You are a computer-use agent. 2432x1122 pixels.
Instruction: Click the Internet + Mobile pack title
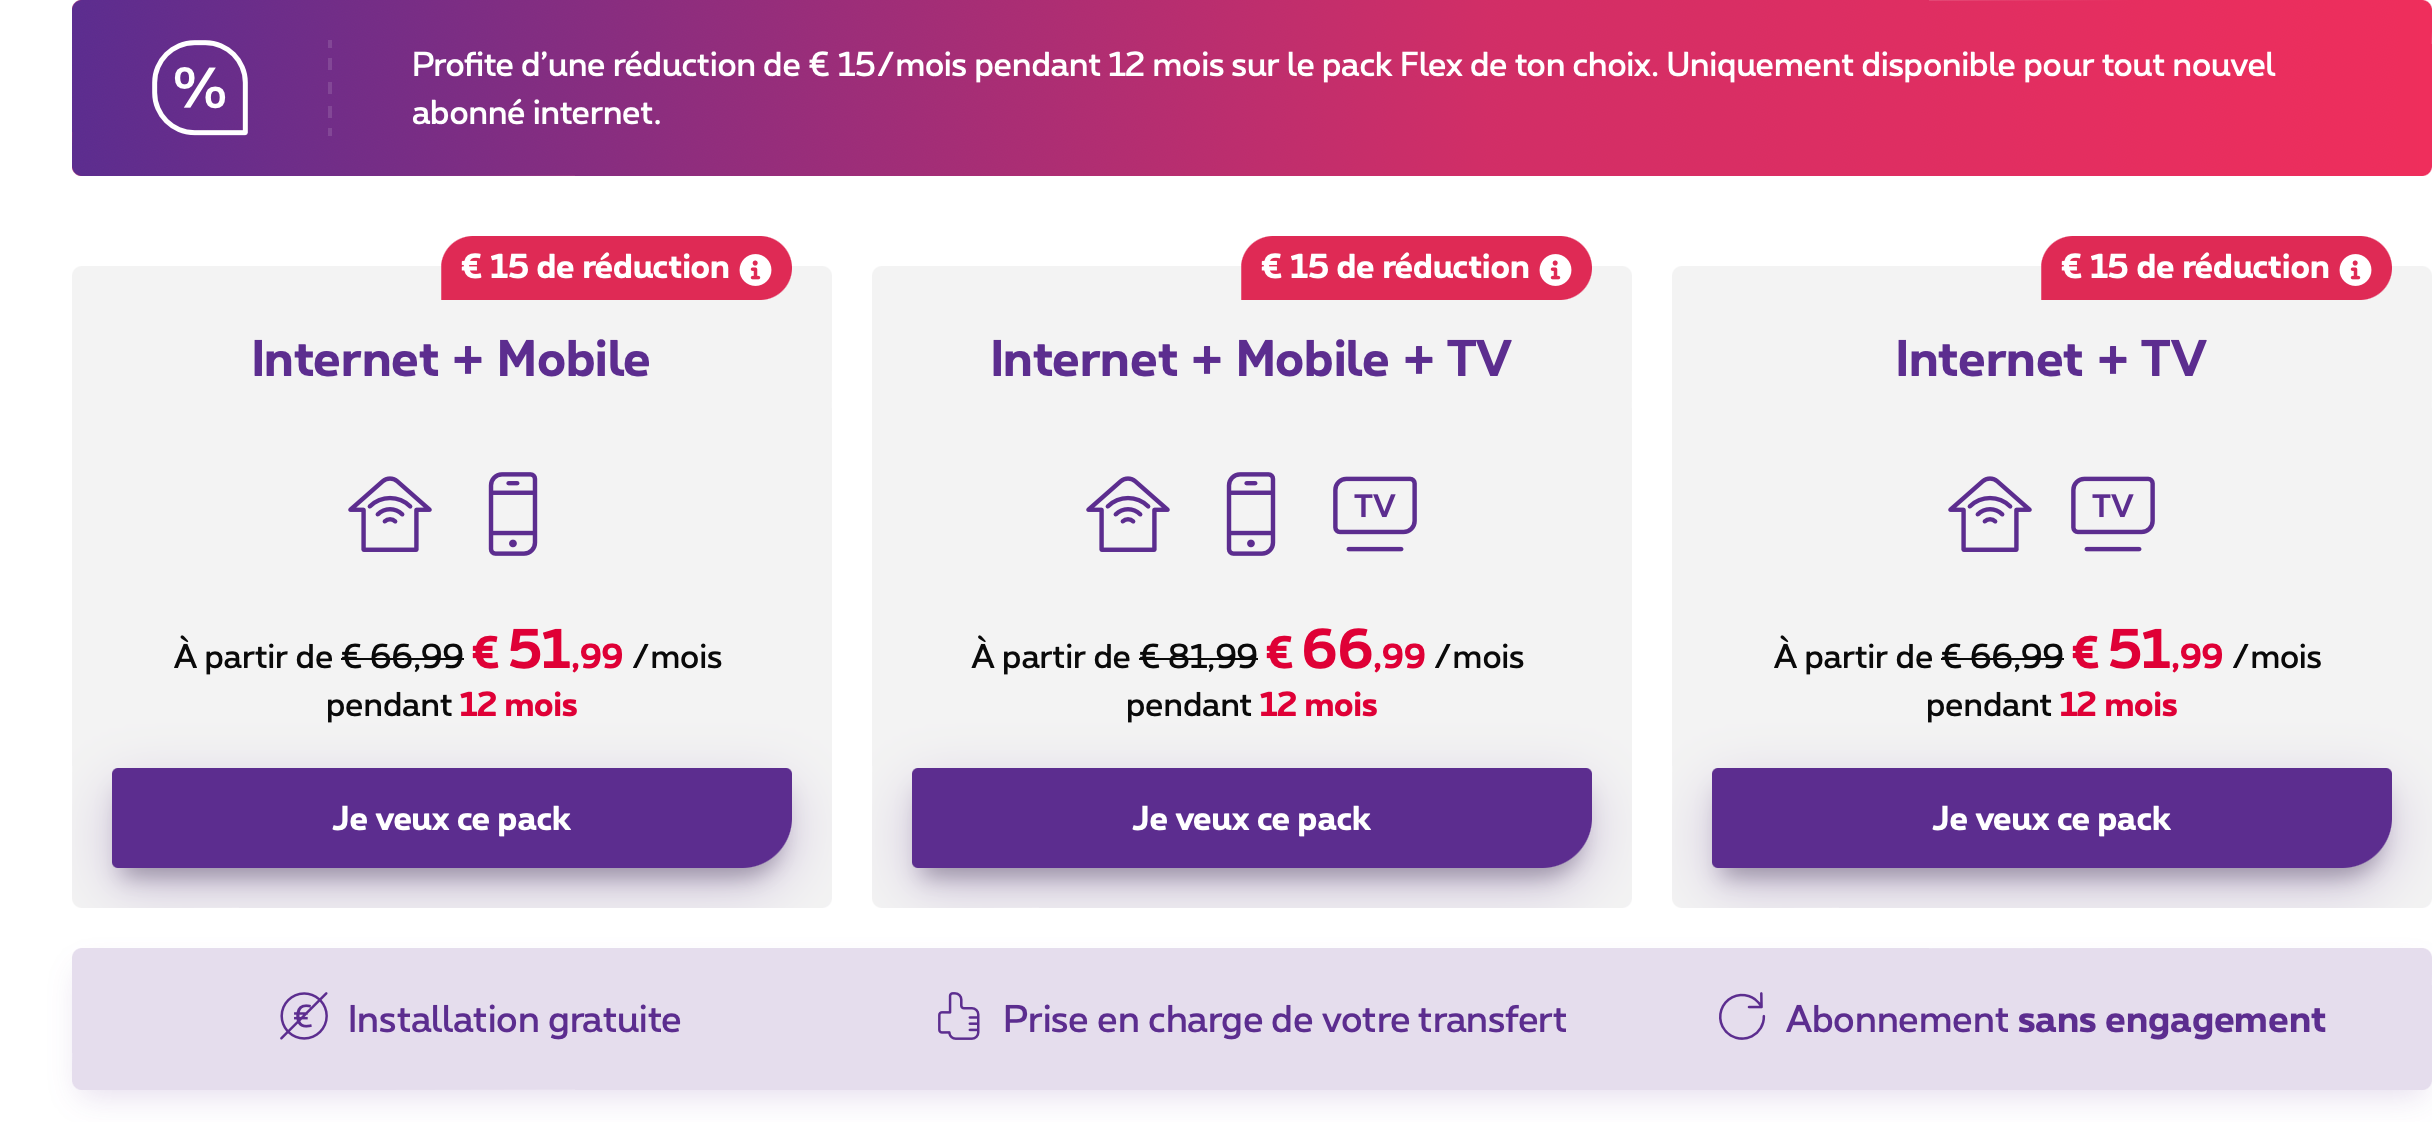pyautogui.click(x=451, y=359)
